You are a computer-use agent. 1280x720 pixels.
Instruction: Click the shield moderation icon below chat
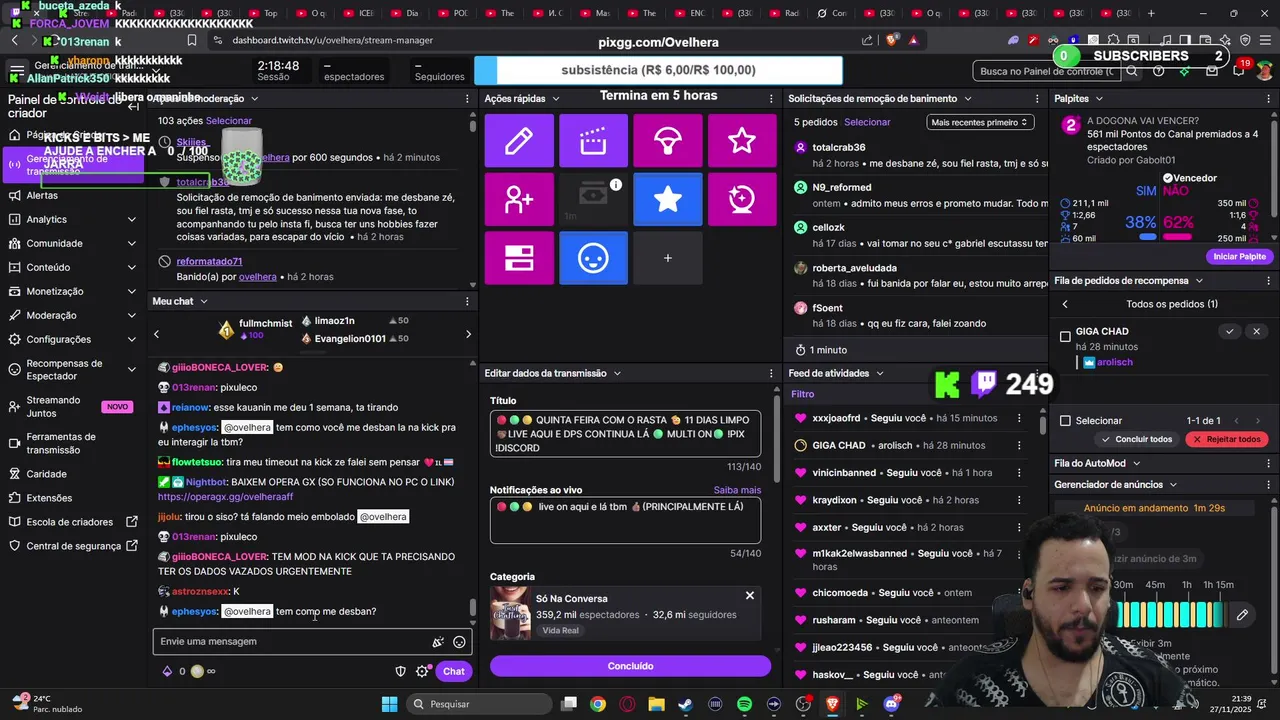(401, 672)
